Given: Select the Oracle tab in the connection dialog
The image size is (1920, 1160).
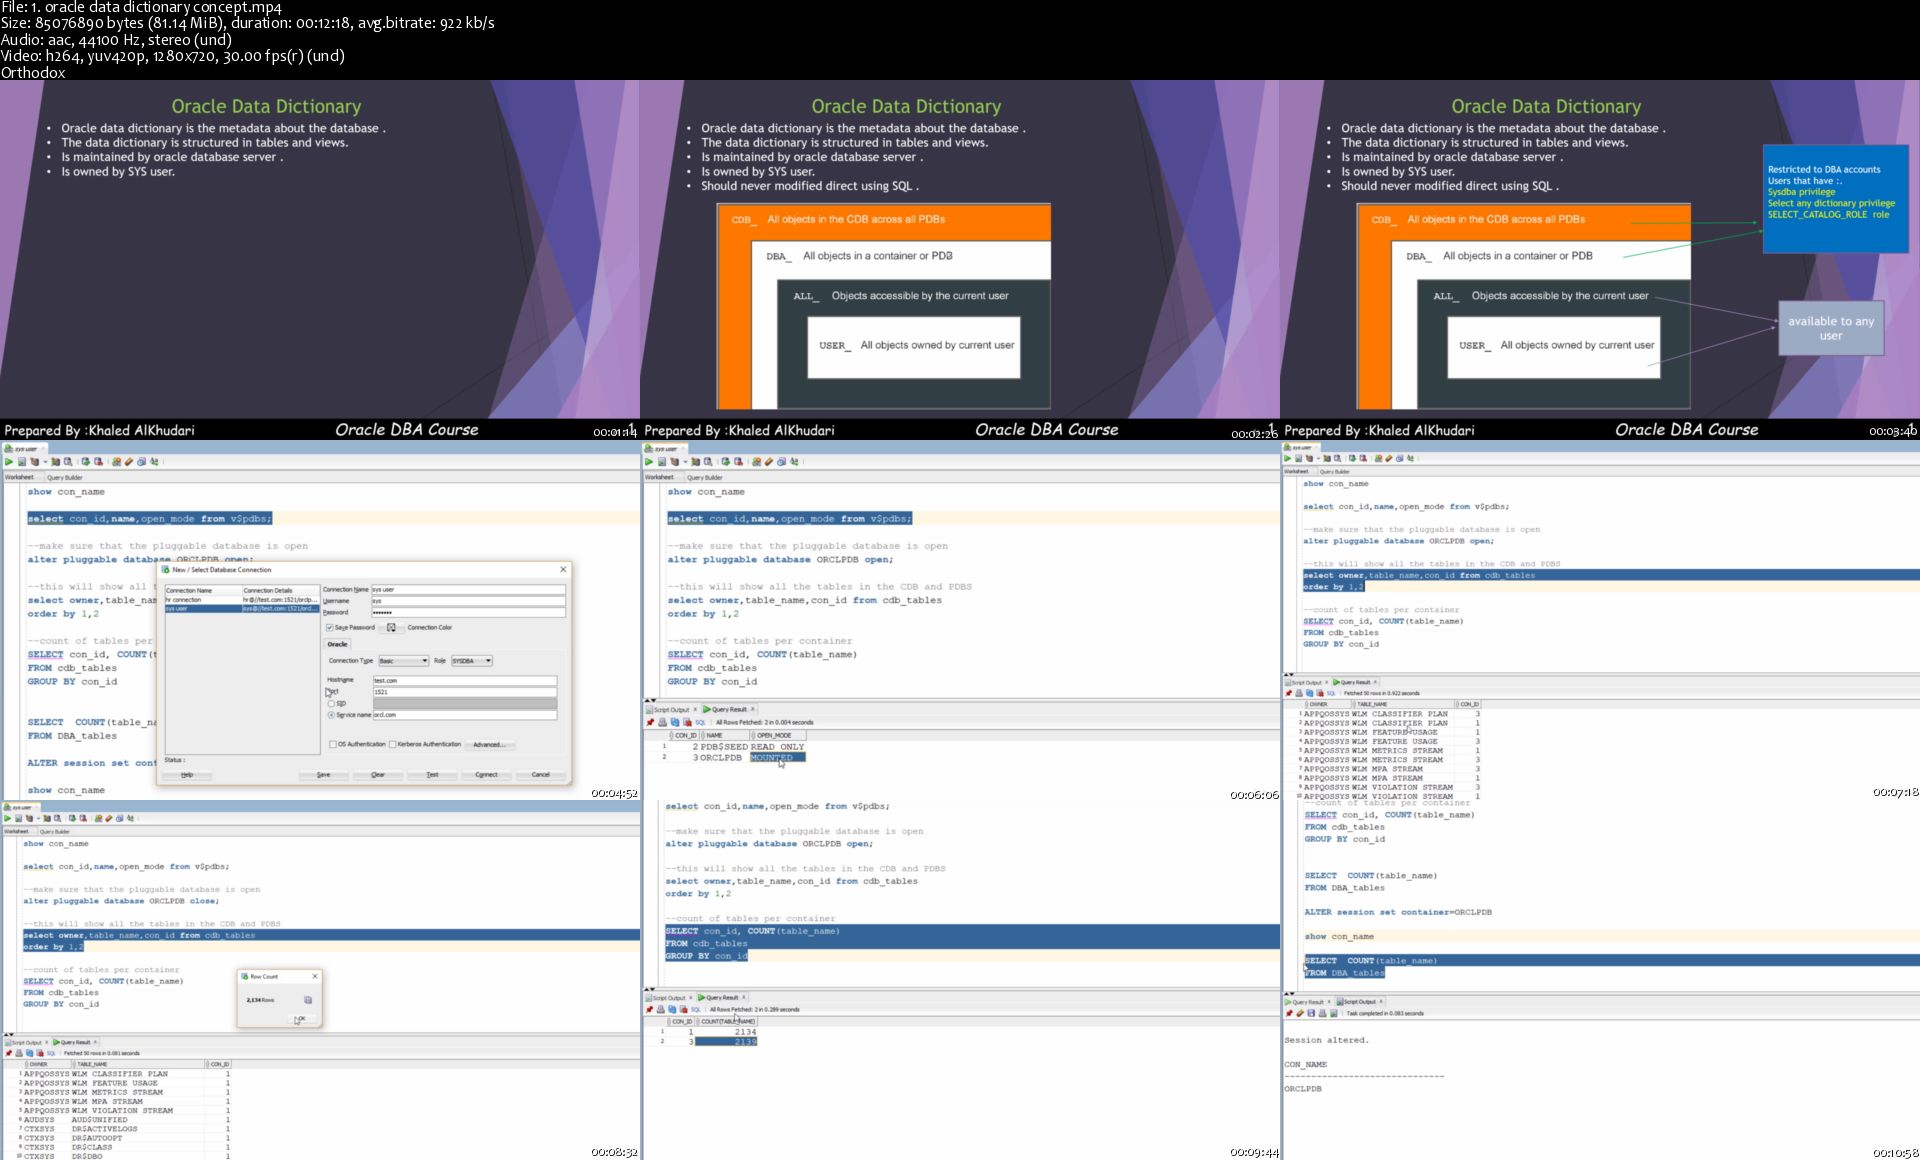Looking at the screenshot, I should (337, 644).
